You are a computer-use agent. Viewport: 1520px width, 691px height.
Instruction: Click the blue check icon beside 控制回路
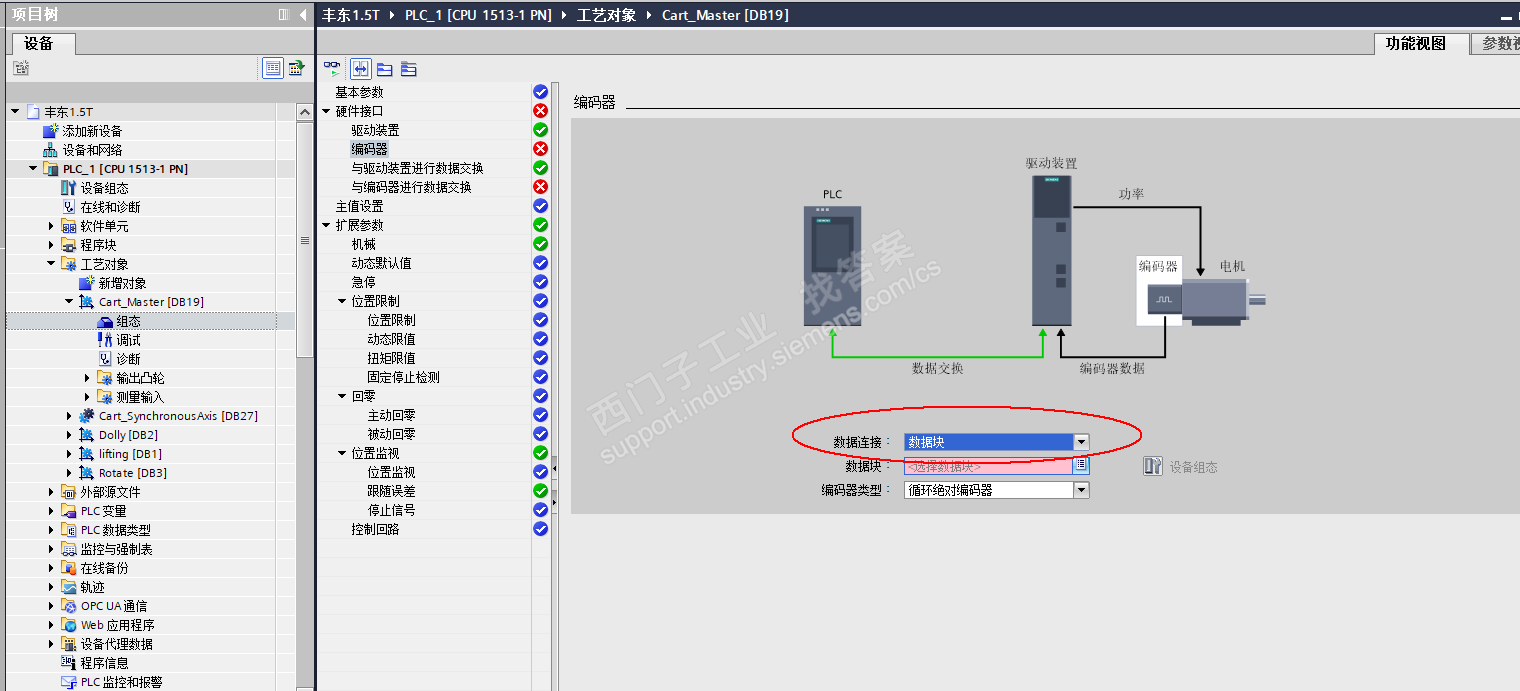coord(541,529)
